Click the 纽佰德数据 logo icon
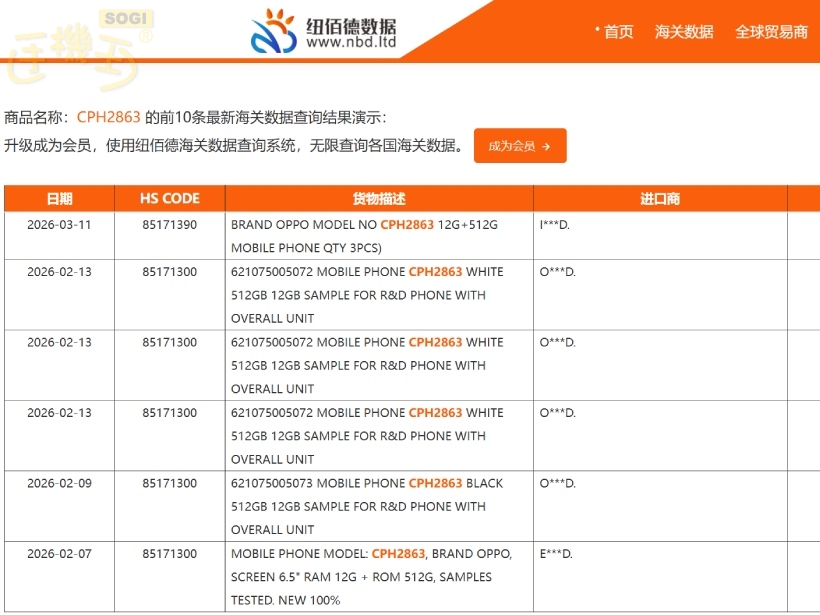 click(x=273, y=31)
